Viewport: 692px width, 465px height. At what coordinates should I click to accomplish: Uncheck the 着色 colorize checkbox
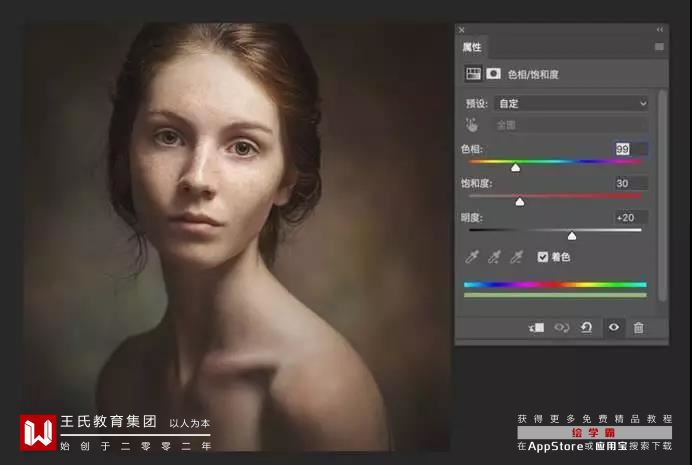tap(542, 257)
